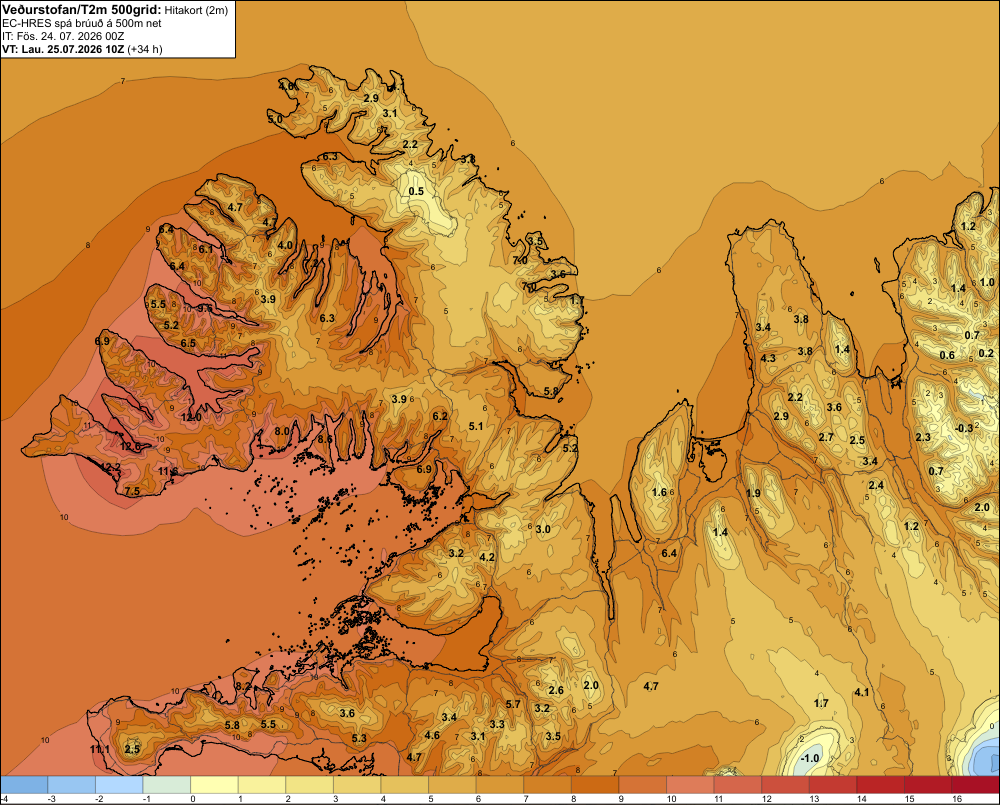Click the IT: Fös. 24.07.2026 00Z line
The image size is (1000, 805).
(x=63, y=36)
